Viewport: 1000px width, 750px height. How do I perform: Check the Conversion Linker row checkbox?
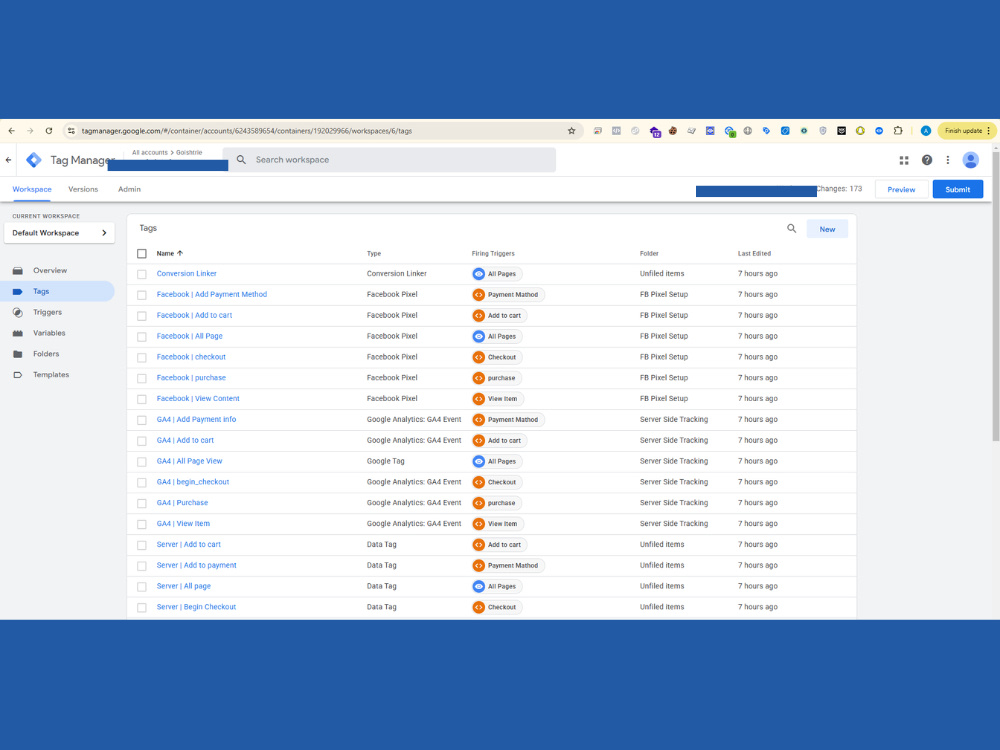click(142, 274)
